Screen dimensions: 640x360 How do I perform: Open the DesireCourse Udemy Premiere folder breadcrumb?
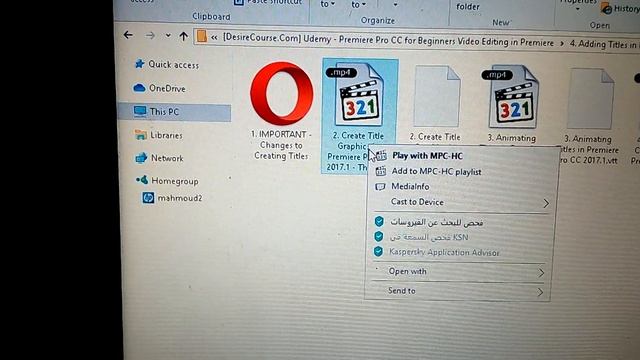click(x=388, y=40)
